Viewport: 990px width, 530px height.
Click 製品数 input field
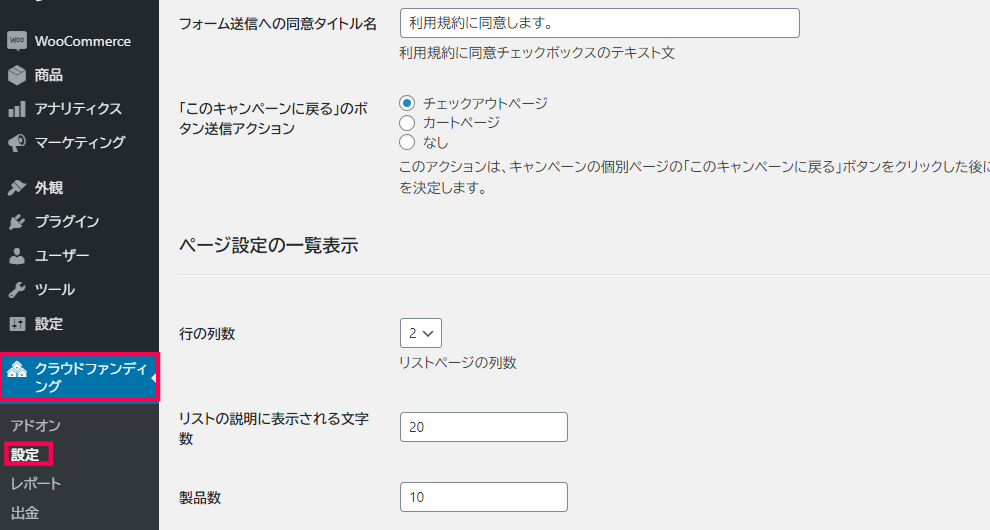click(x=484, y=497)
